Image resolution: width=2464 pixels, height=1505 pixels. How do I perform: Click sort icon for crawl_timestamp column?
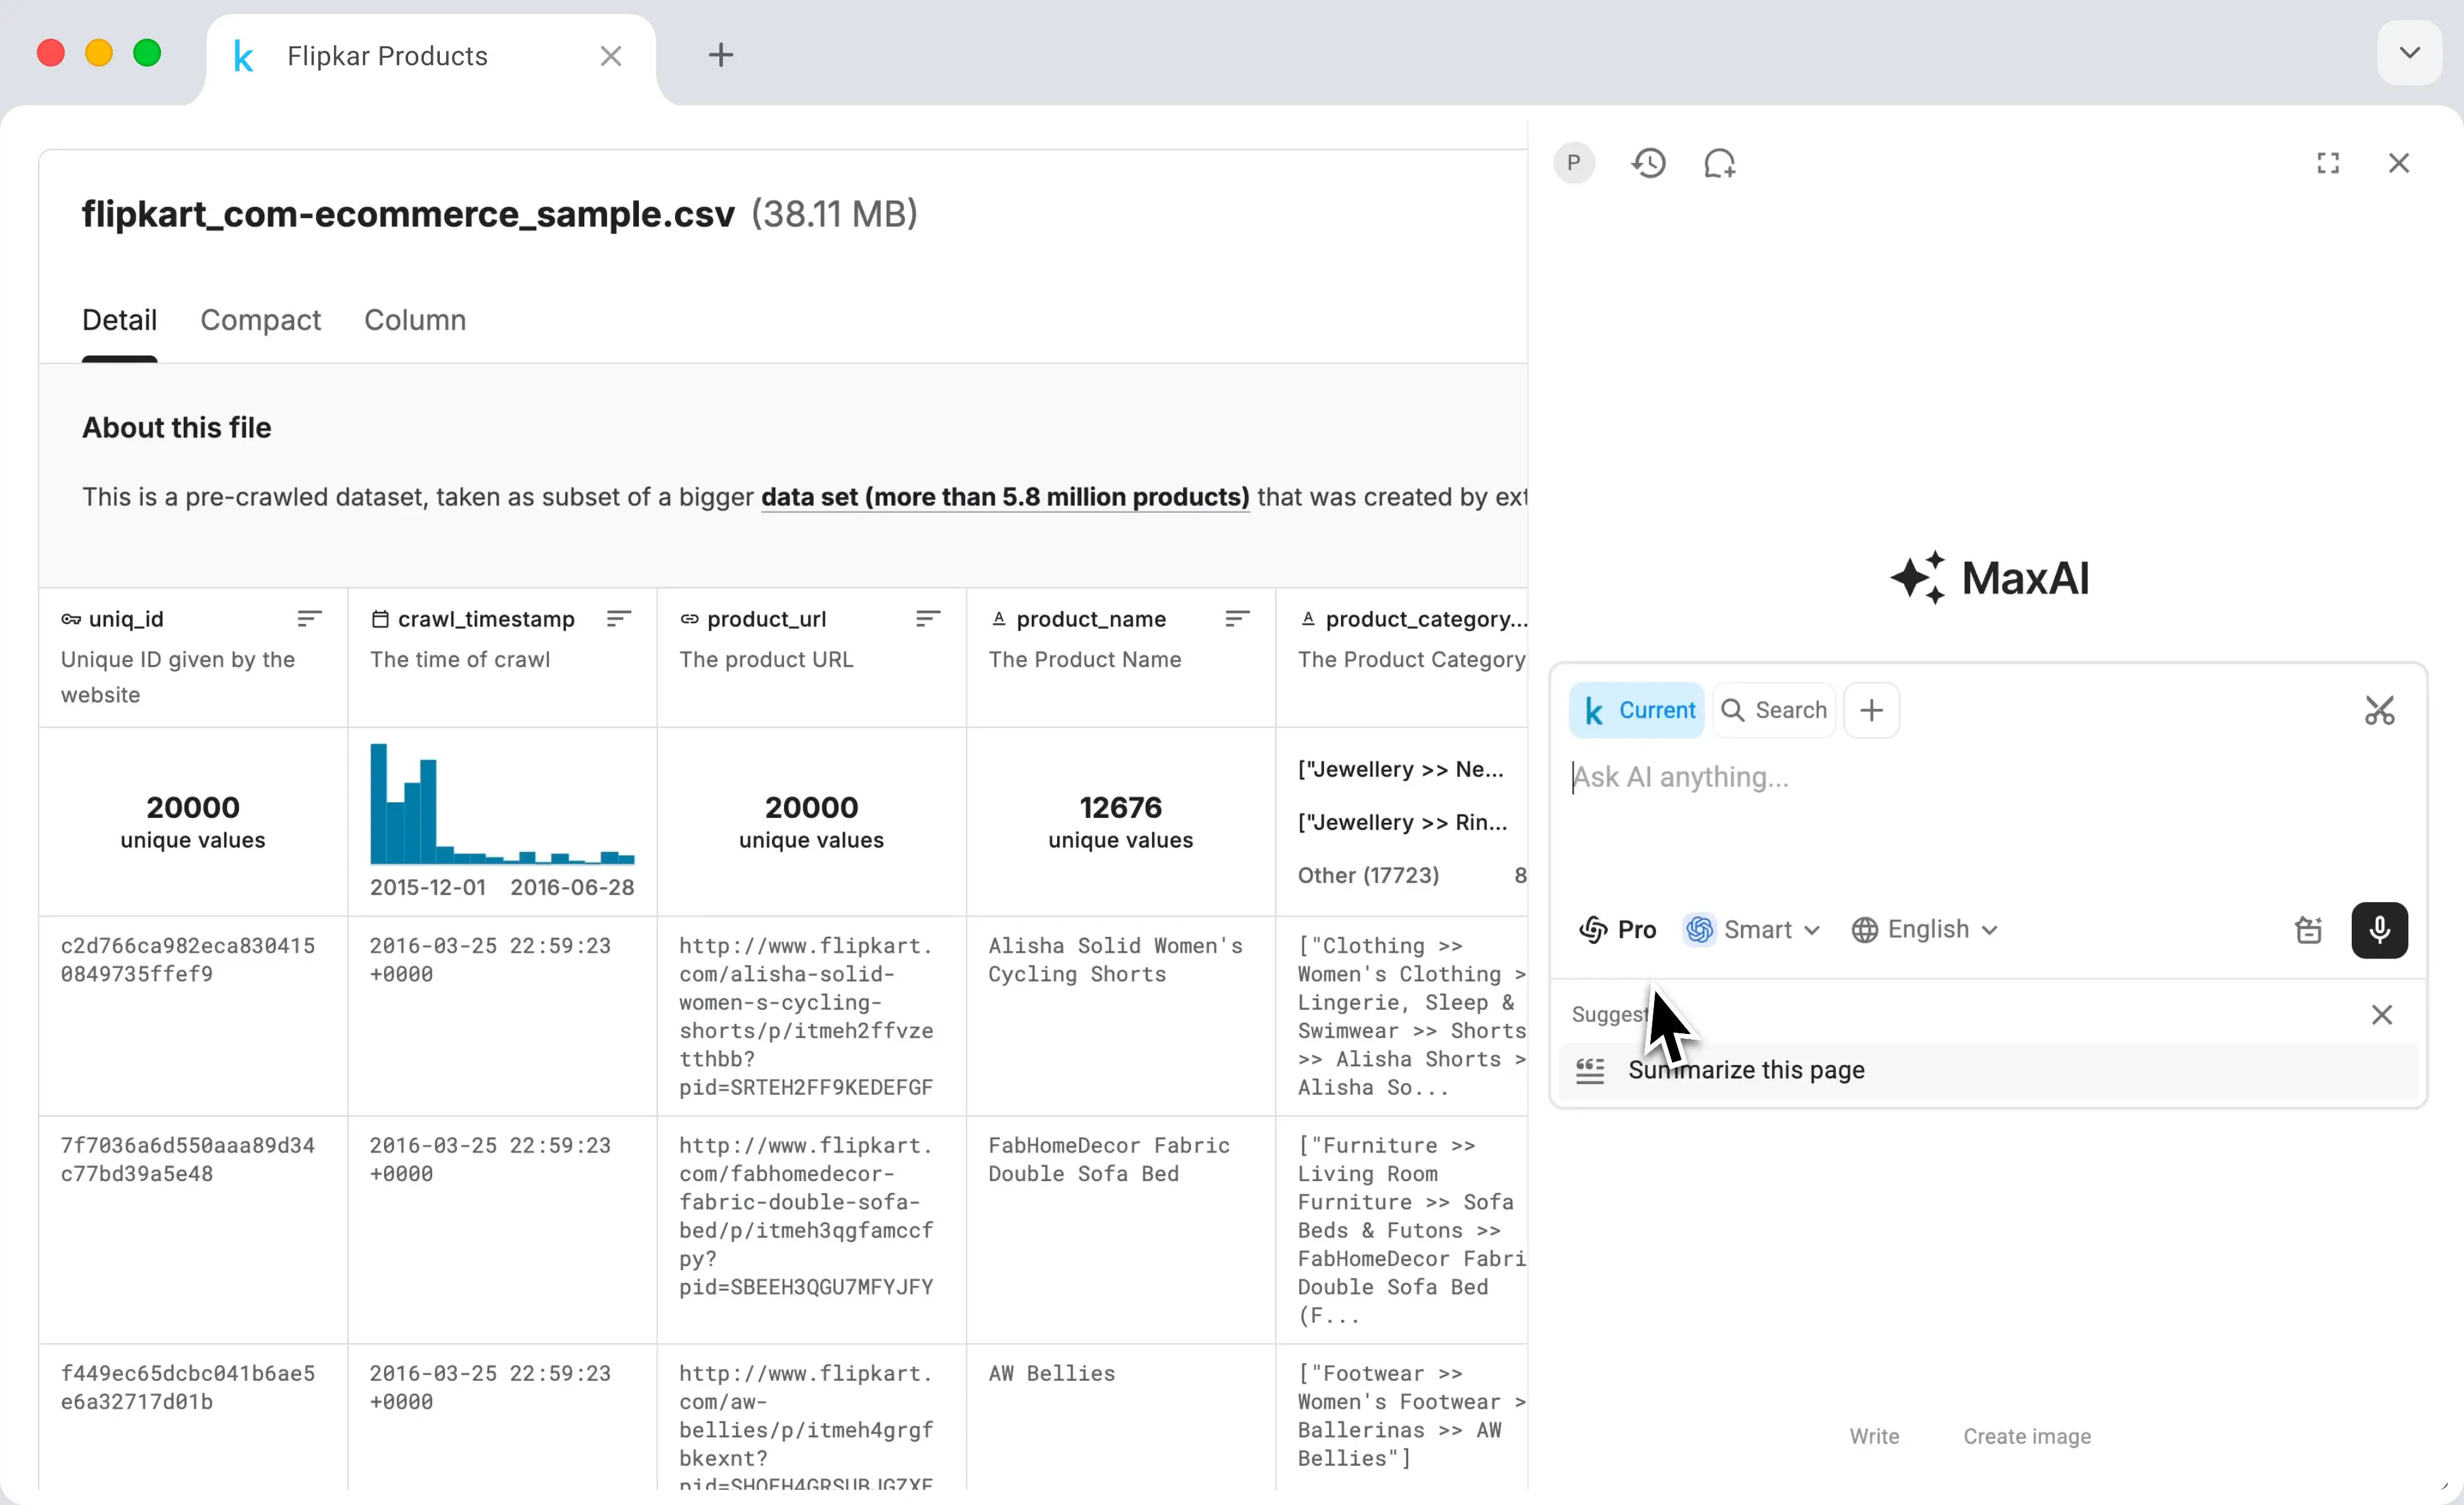(x=619, y=619)
